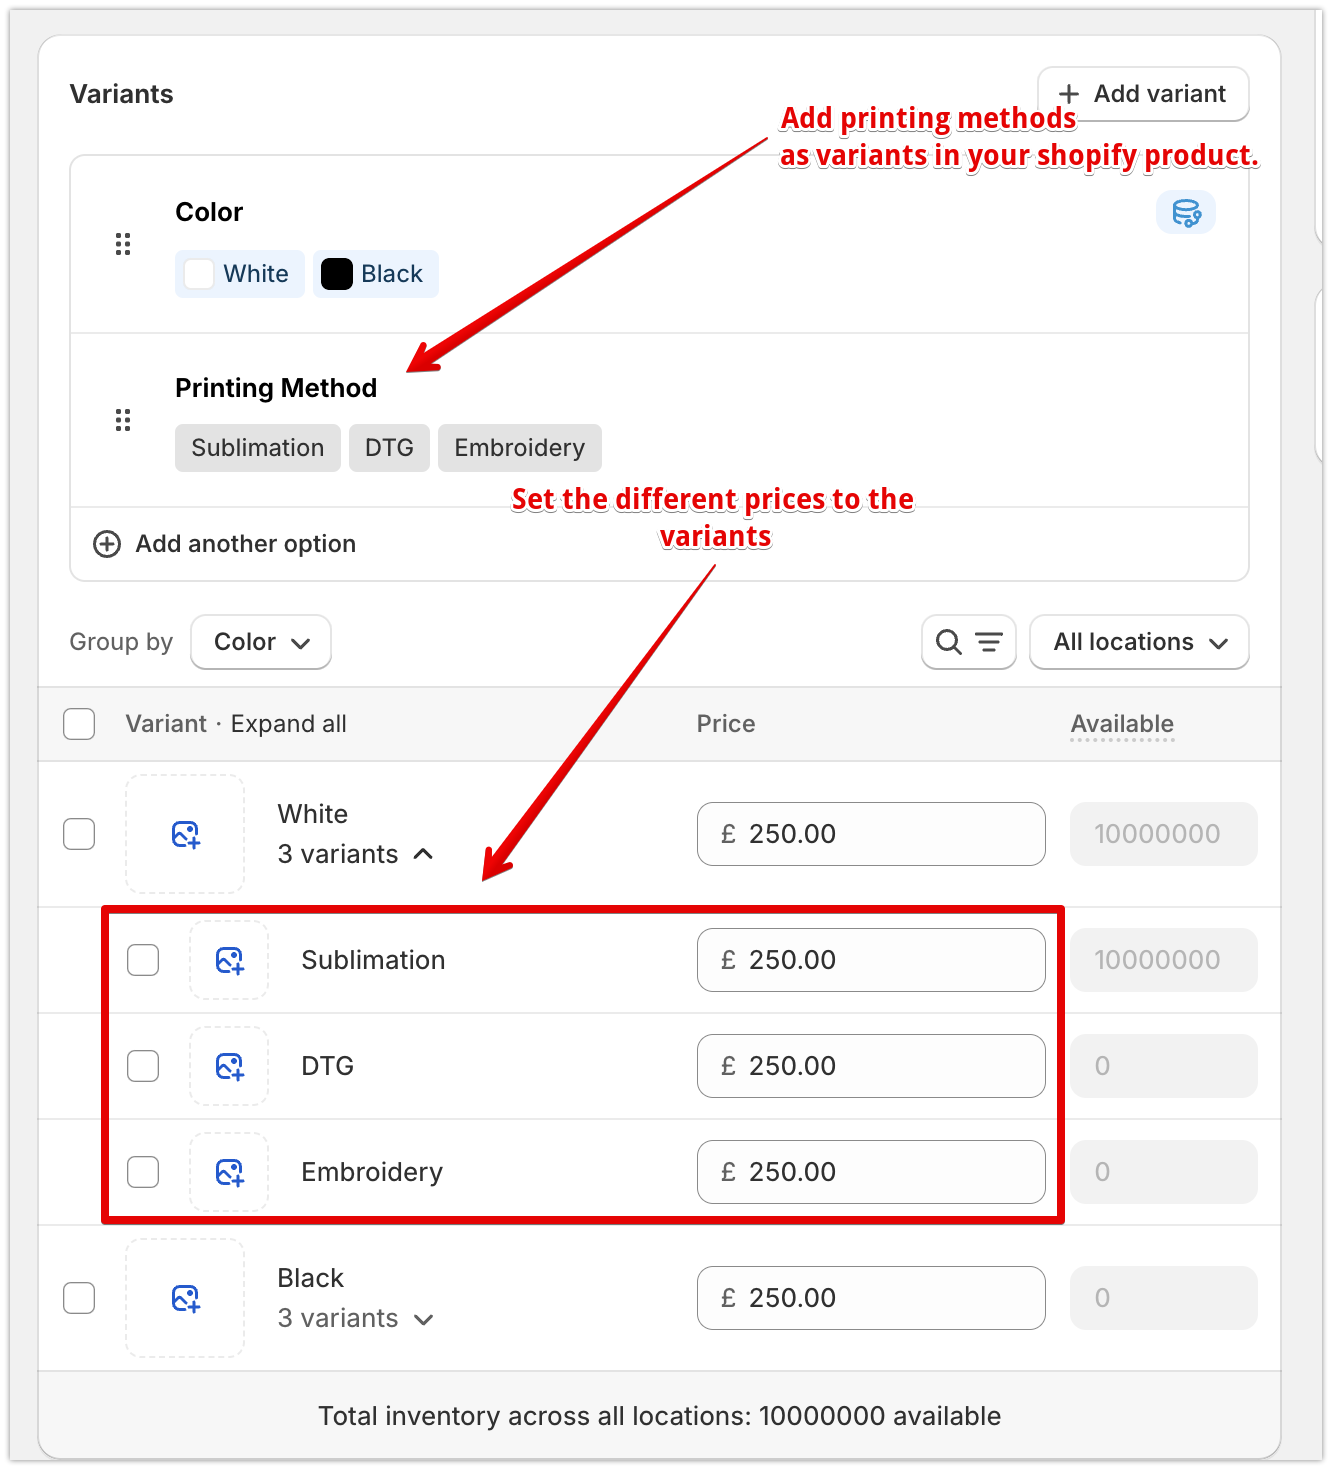Edit the Embroidery variant price field
This screenshot has width=1332, height=1470.
click(x=871, y=1172)
